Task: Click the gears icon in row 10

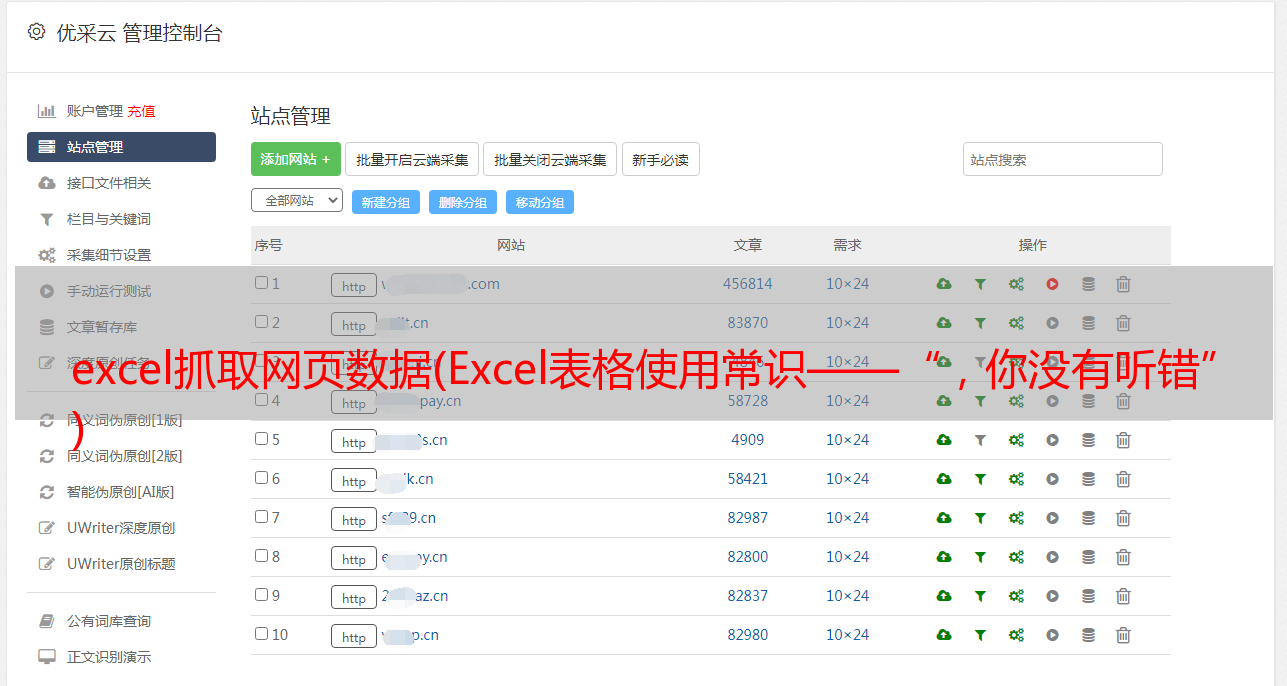Action: 1016,635
